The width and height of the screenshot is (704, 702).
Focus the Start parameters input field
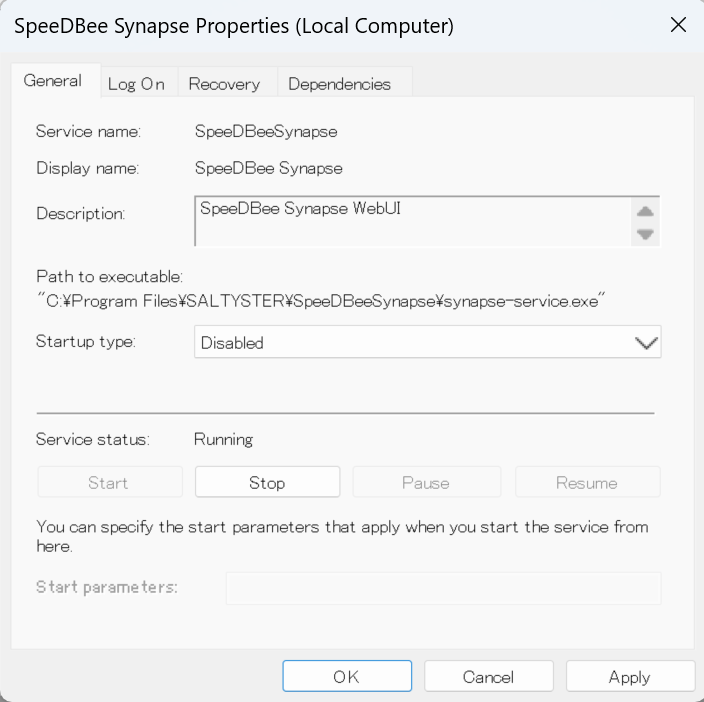click(443, 588)
